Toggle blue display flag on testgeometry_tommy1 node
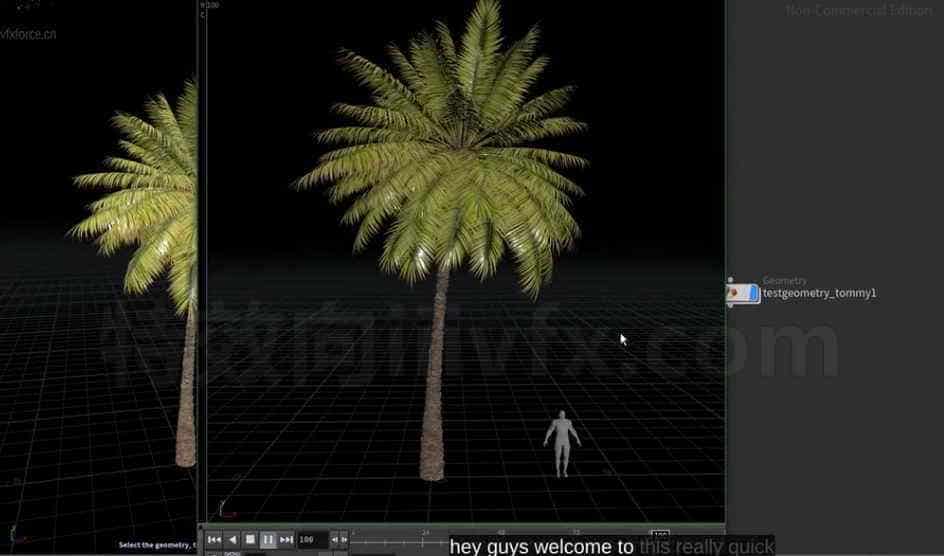944x556 pixels. coord(753,293)
